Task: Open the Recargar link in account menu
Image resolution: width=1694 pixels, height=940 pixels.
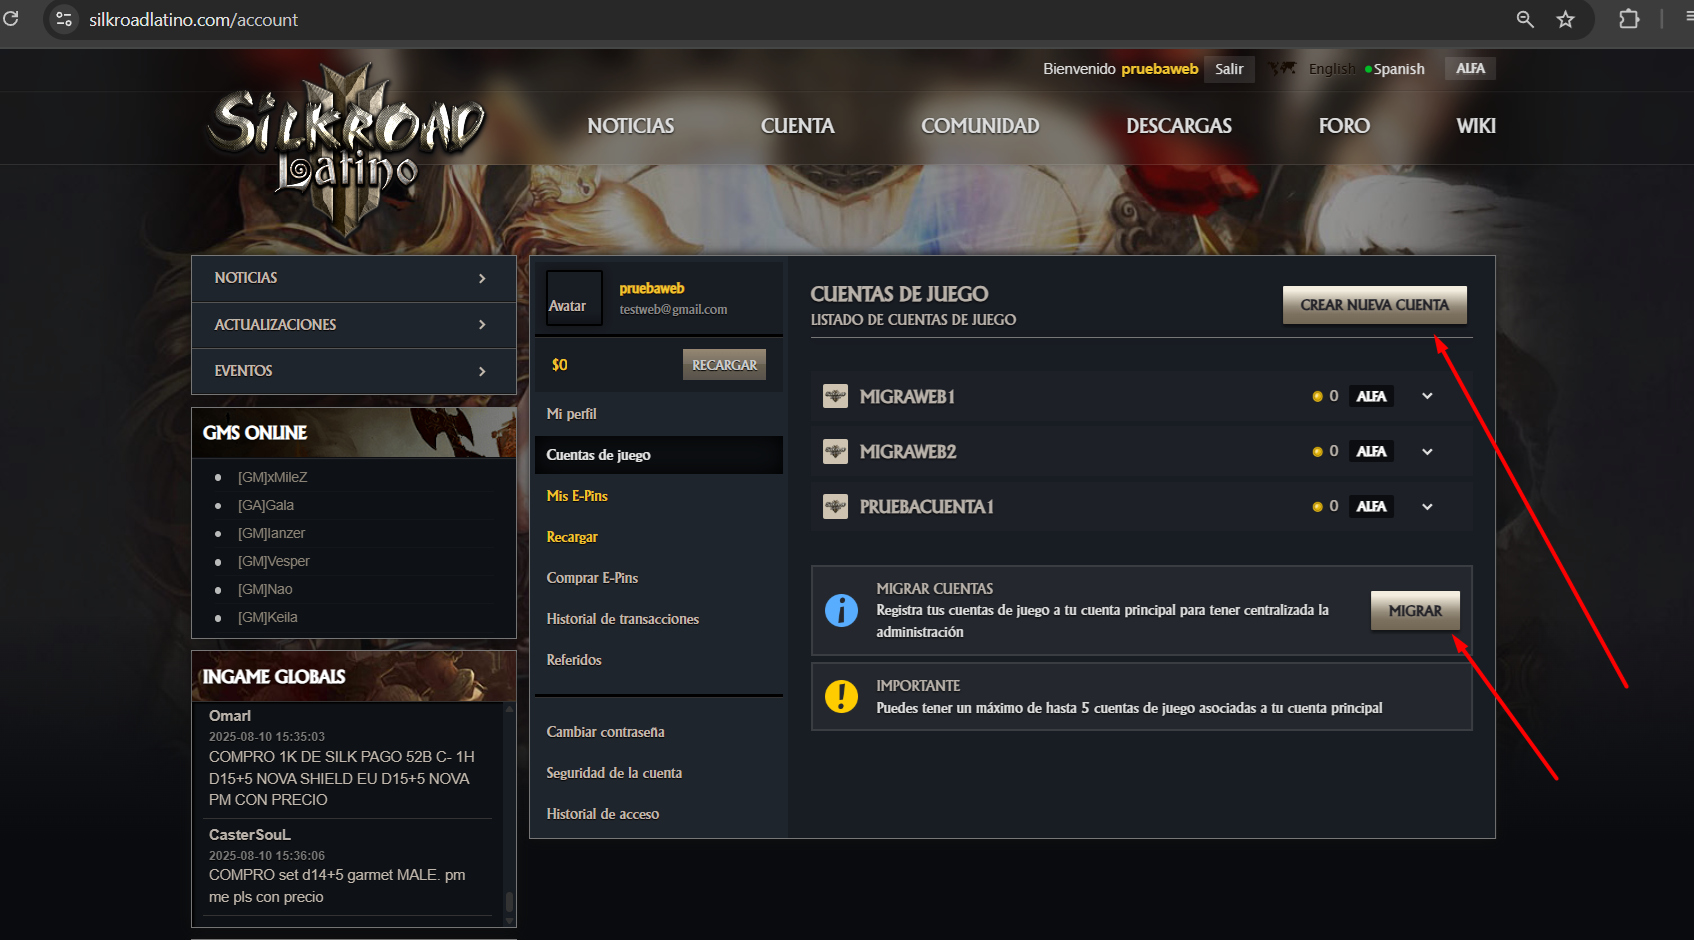Action: tap(572, 537)
